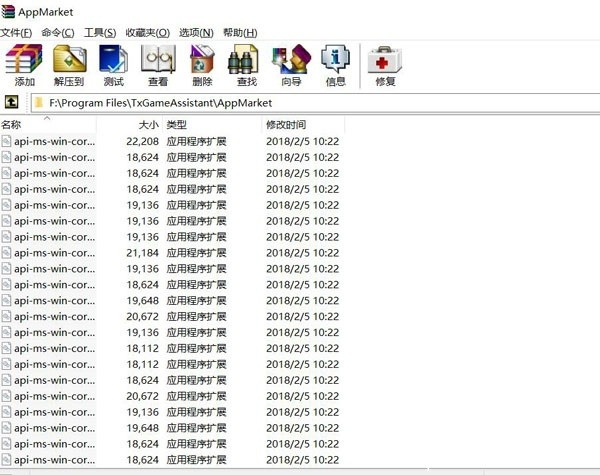Click the modified date in the 22,208 row
This screenshot has height=475, width=600.
tap(303, 142)
